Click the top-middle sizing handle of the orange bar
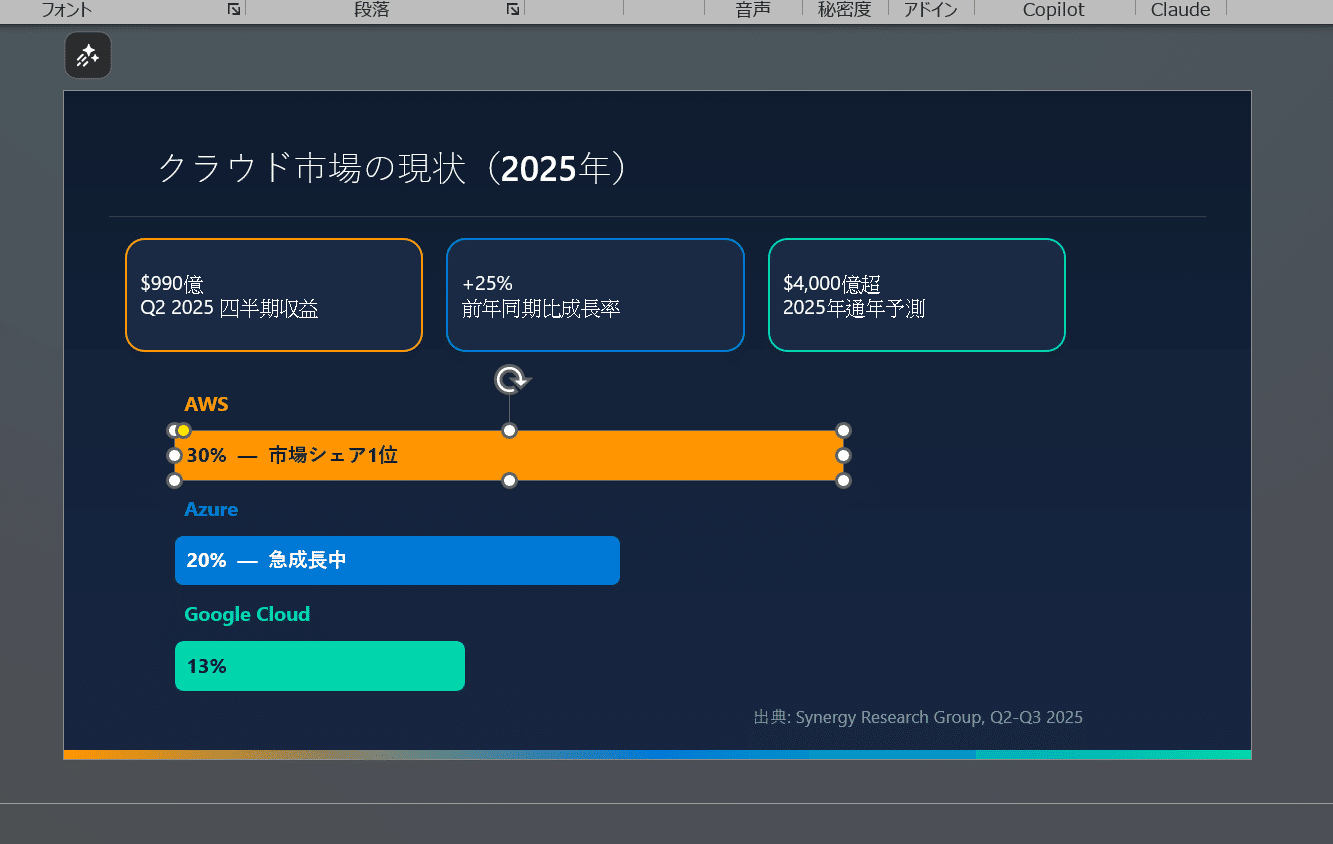 tap(509, 431)
